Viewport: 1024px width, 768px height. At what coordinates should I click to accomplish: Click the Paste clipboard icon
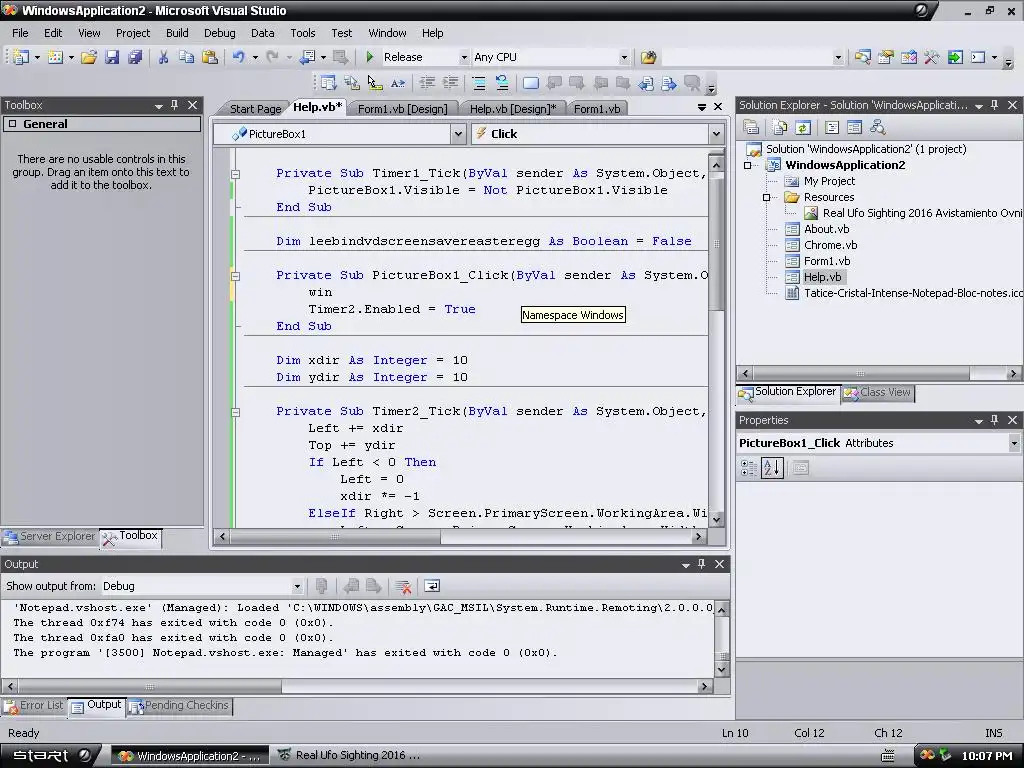pyautogui.click(x=210, y=57)
